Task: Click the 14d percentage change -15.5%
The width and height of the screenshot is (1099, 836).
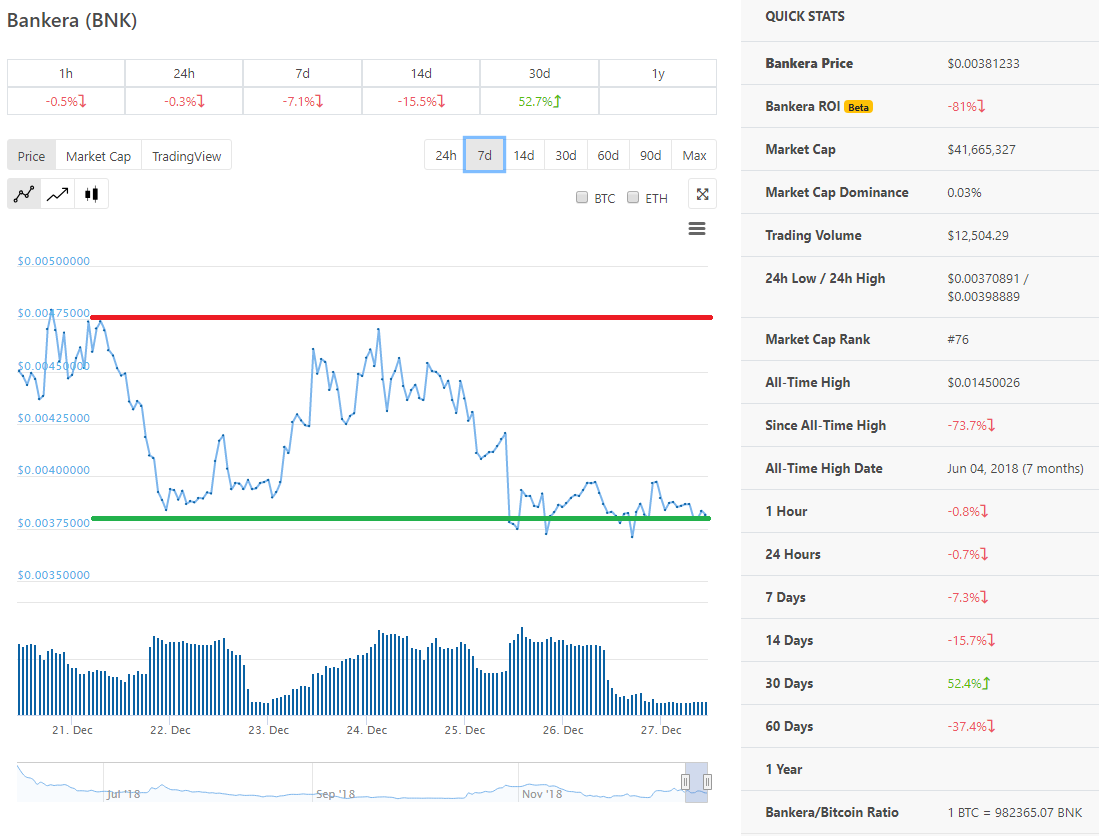Action: [421, 102]
